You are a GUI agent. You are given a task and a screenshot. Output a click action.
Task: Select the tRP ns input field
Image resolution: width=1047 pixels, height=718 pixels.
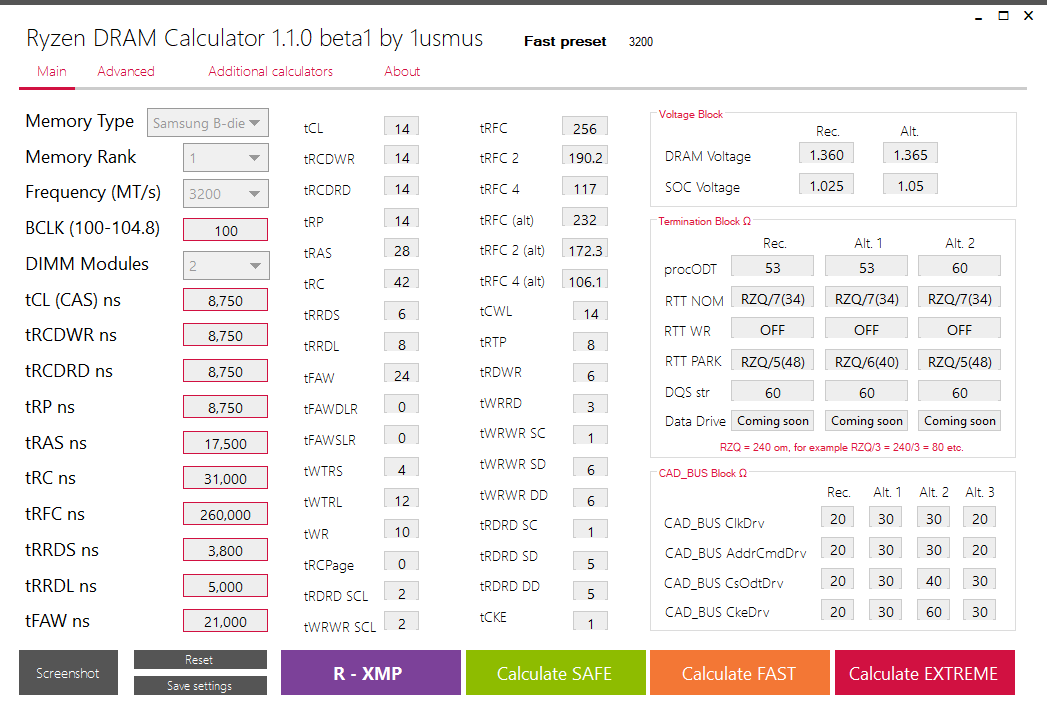226,407
